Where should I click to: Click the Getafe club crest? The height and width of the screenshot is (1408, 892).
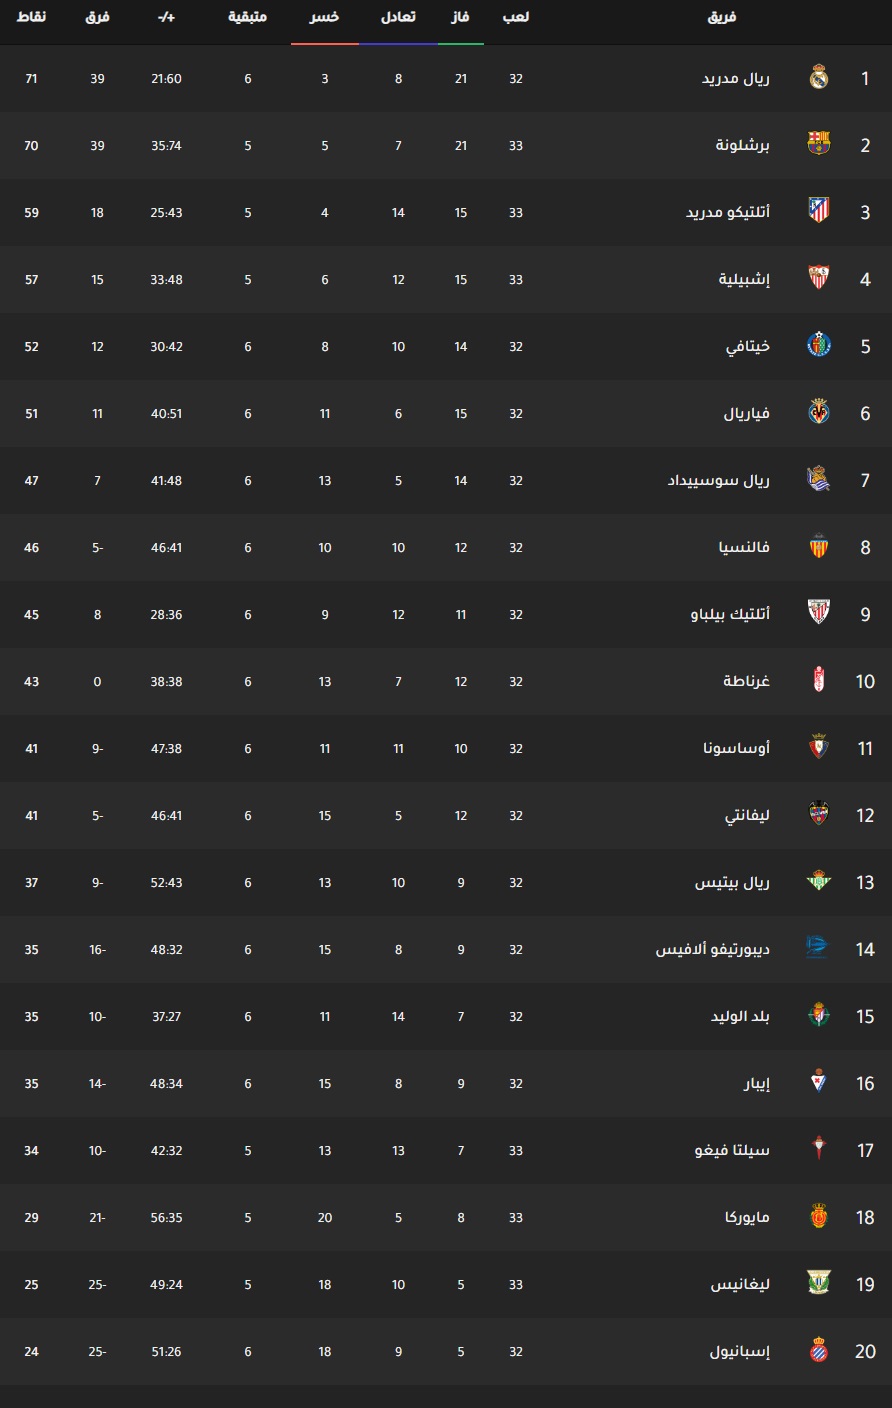[x=819, y=346]
